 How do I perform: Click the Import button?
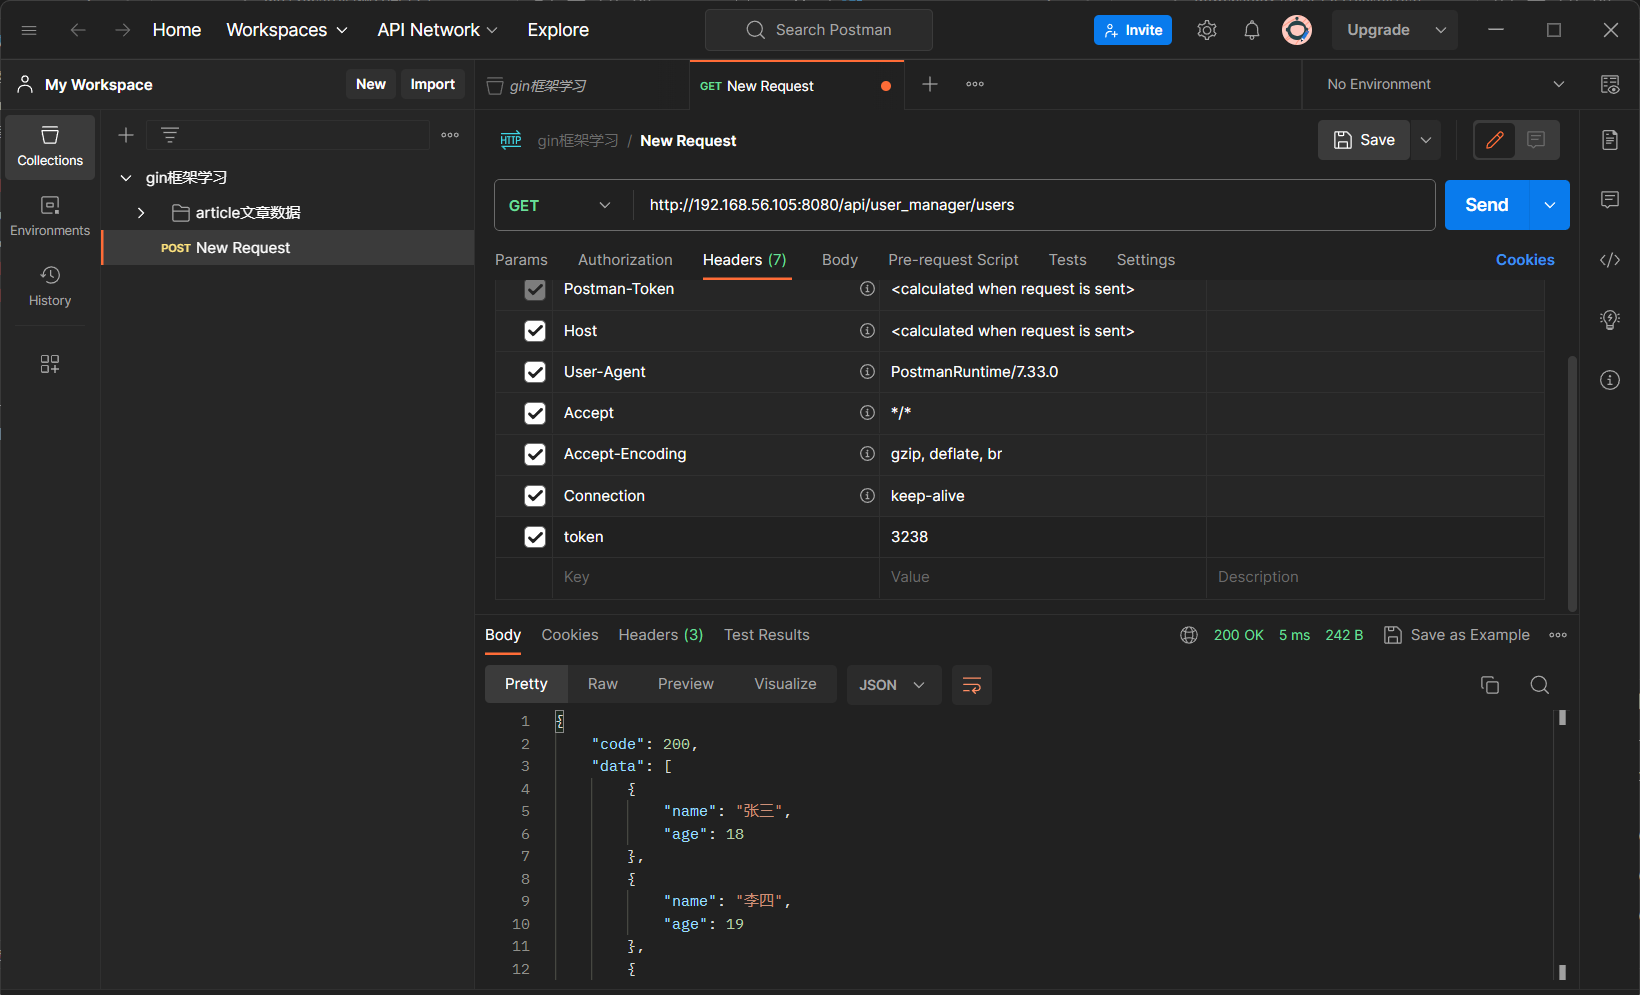click(433, 85)
